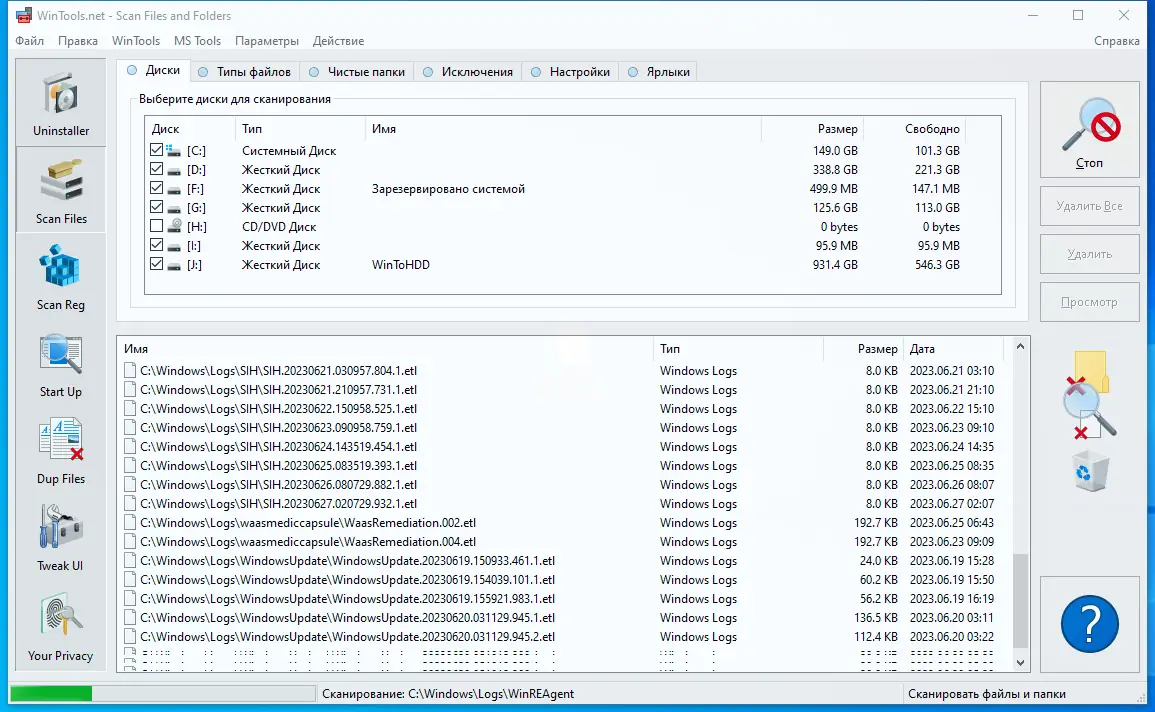
Task: Open the Справка menu
Action: [x=1117, y=40]
